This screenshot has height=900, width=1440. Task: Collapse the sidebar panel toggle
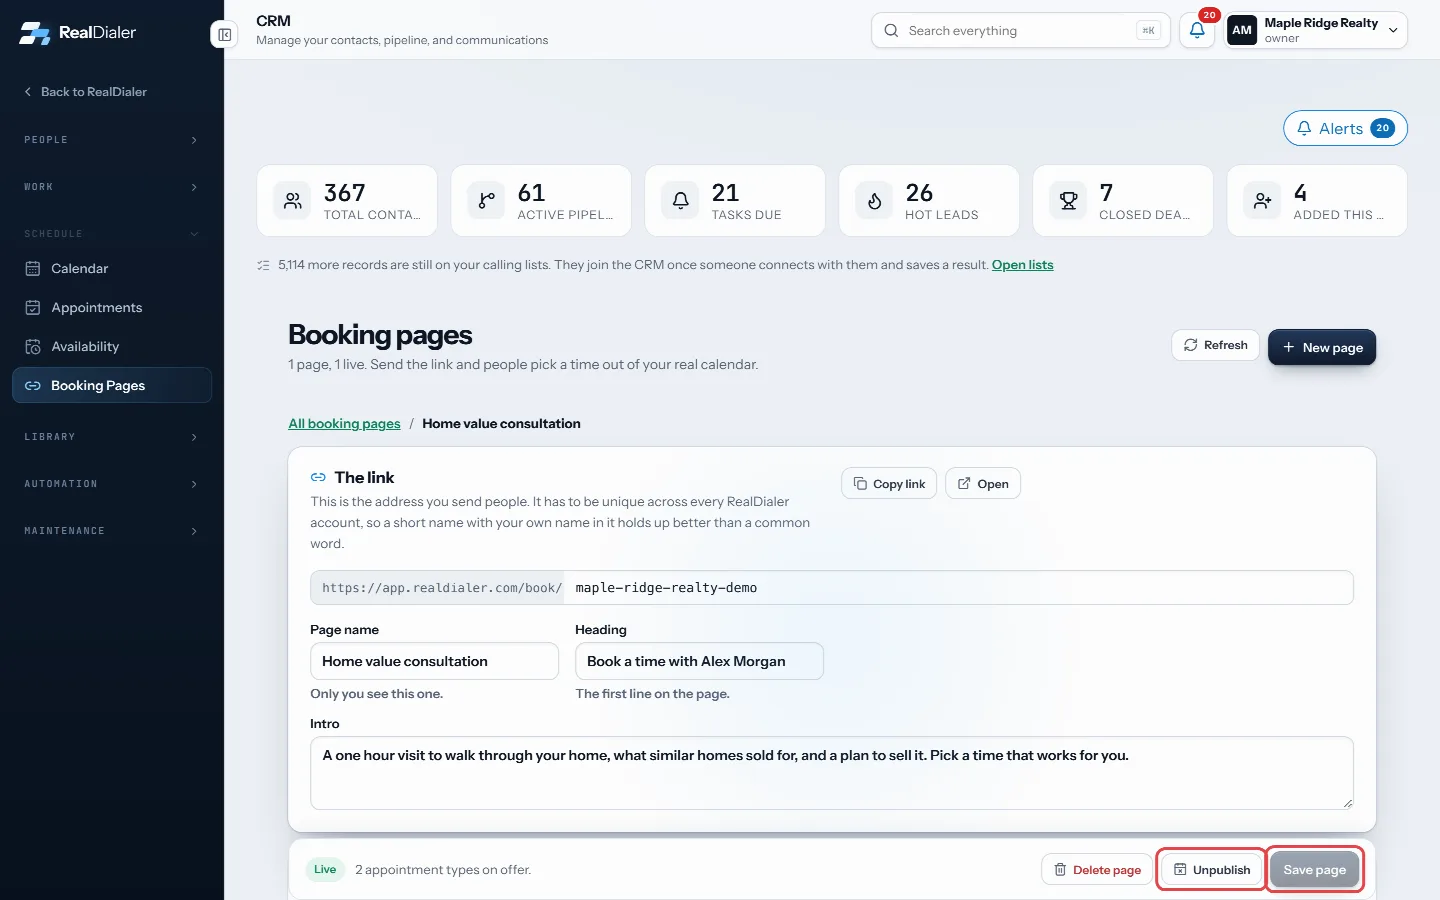[224, 35]
